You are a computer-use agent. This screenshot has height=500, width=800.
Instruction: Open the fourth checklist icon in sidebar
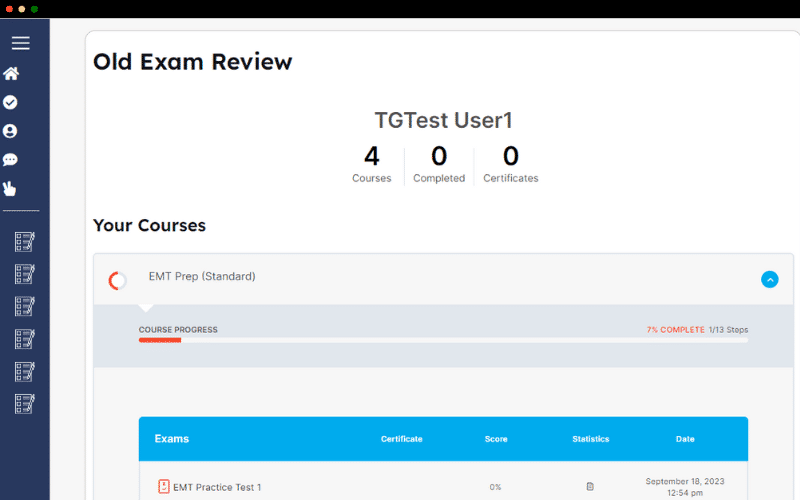(24, 339)
